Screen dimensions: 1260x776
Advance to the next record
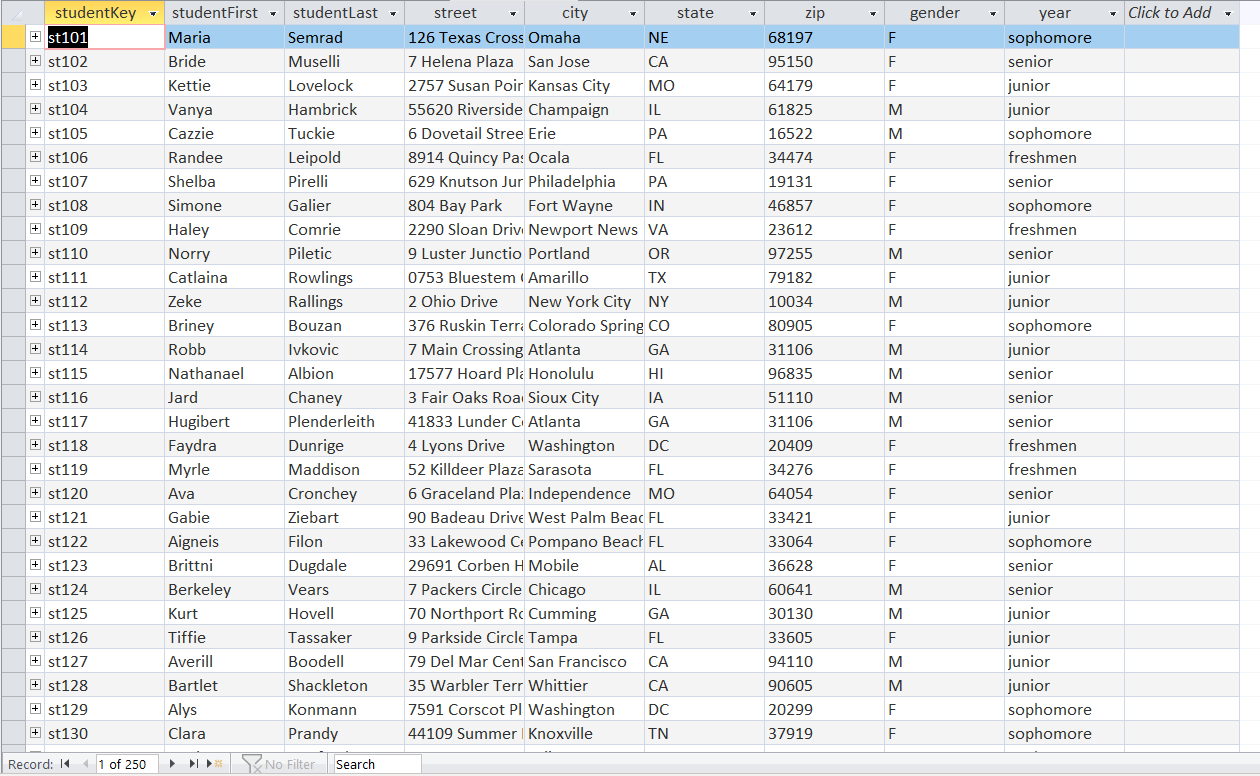[172, 763]
